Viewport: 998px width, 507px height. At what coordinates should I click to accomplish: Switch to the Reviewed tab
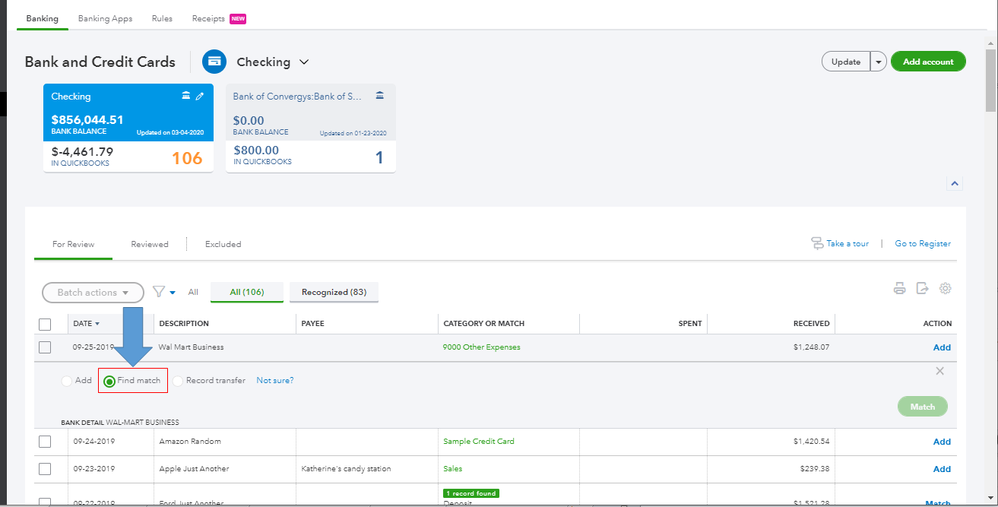tap(149, 244)
